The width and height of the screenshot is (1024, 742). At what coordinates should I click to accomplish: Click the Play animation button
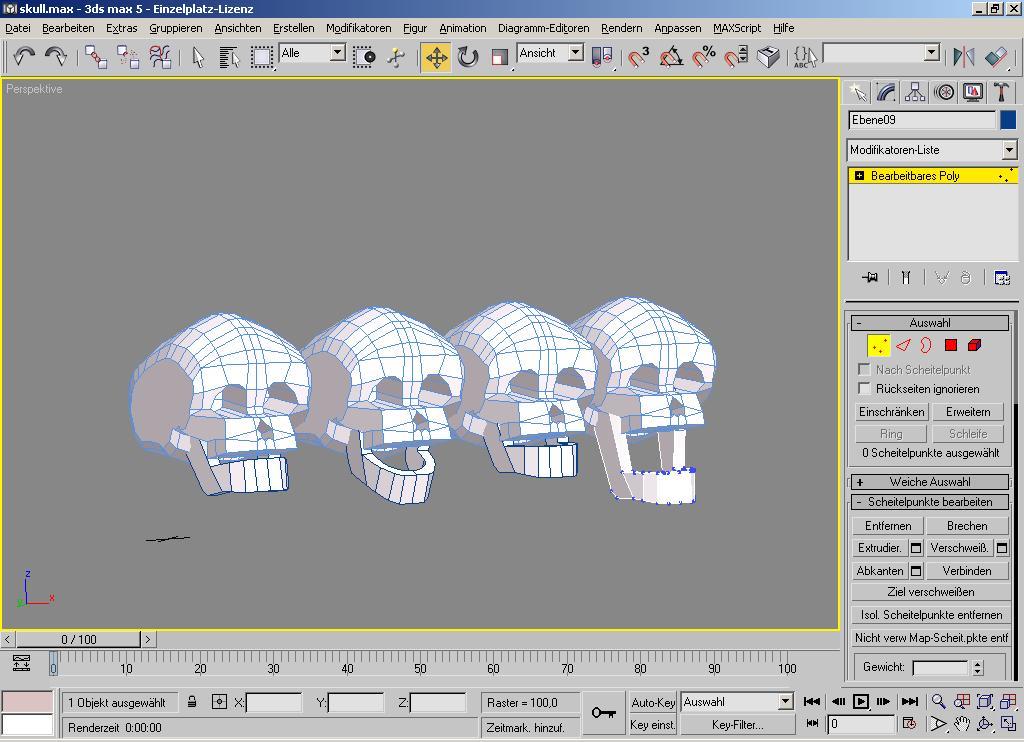(x=860, y=702)
